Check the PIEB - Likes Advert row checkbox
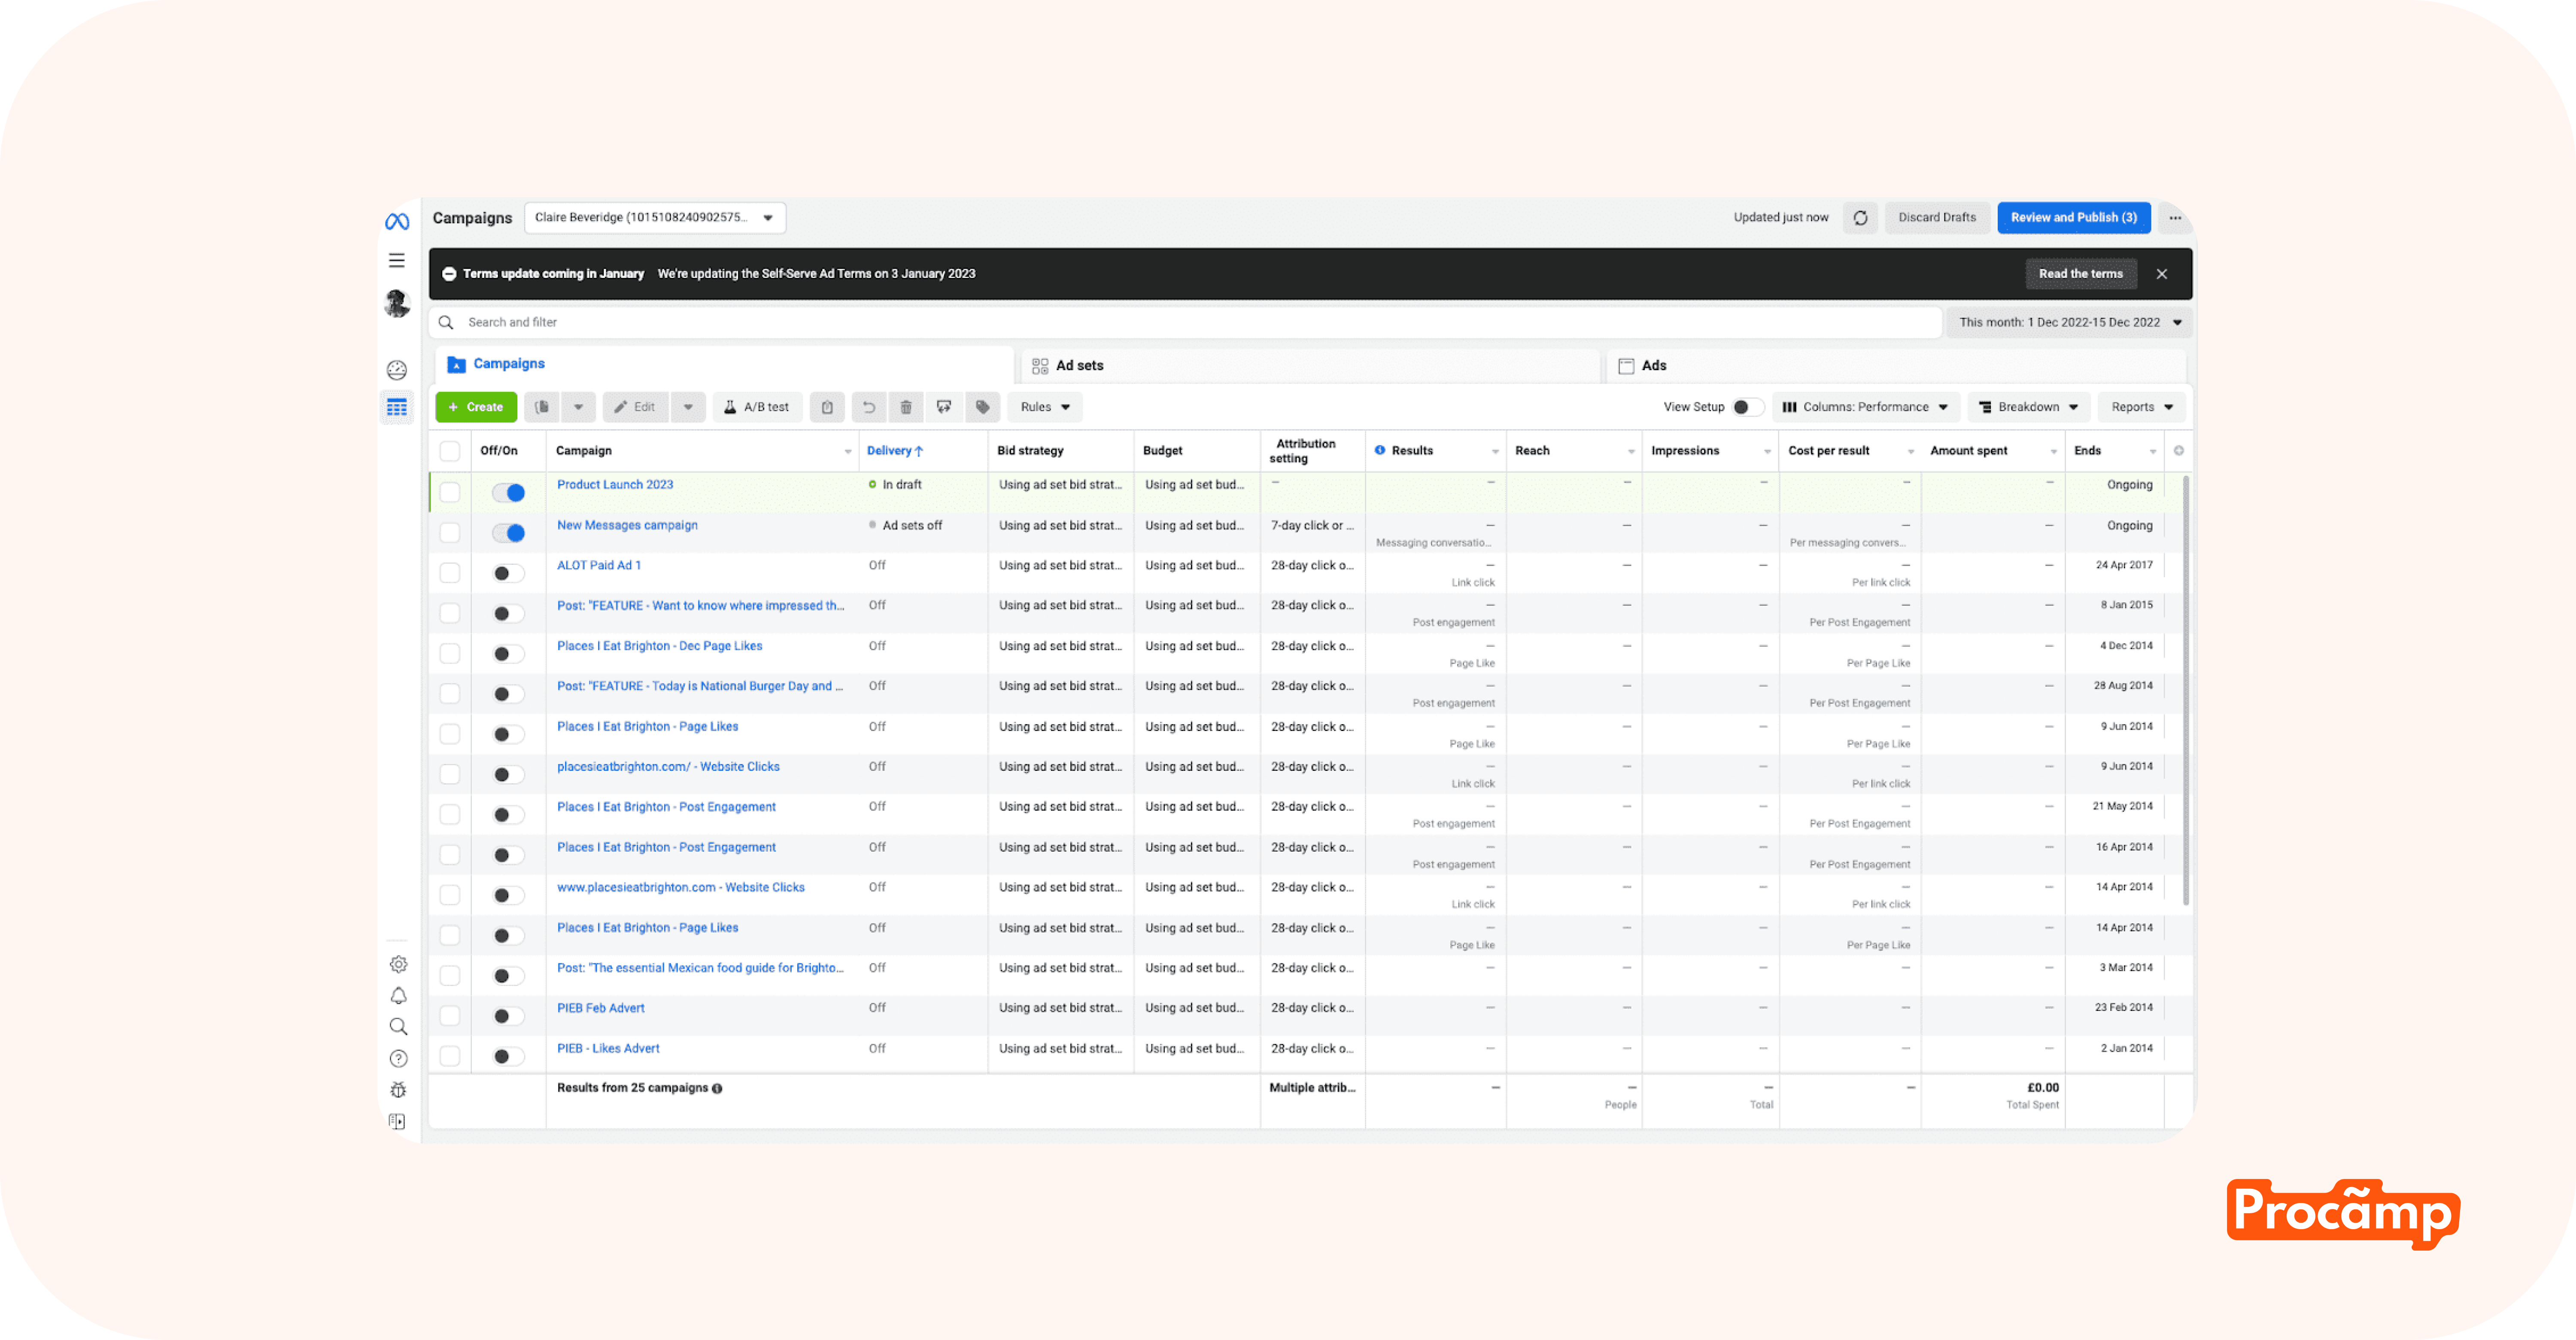The height and width of the screenshot is (1340, 2576). pos(450,1056)
